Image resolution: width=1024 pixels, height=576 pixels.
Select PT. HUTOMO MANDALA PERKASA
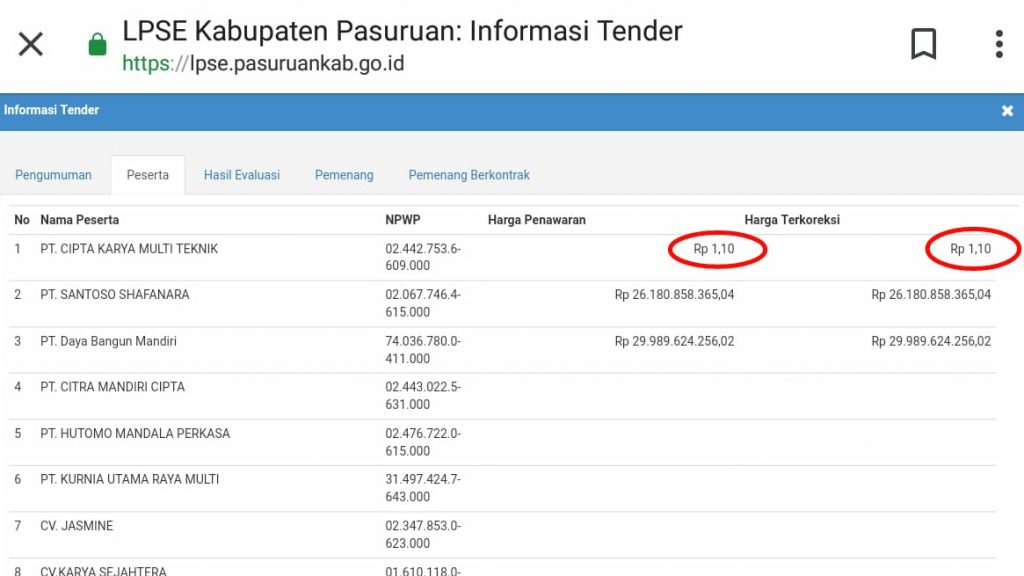coord(135,433)
